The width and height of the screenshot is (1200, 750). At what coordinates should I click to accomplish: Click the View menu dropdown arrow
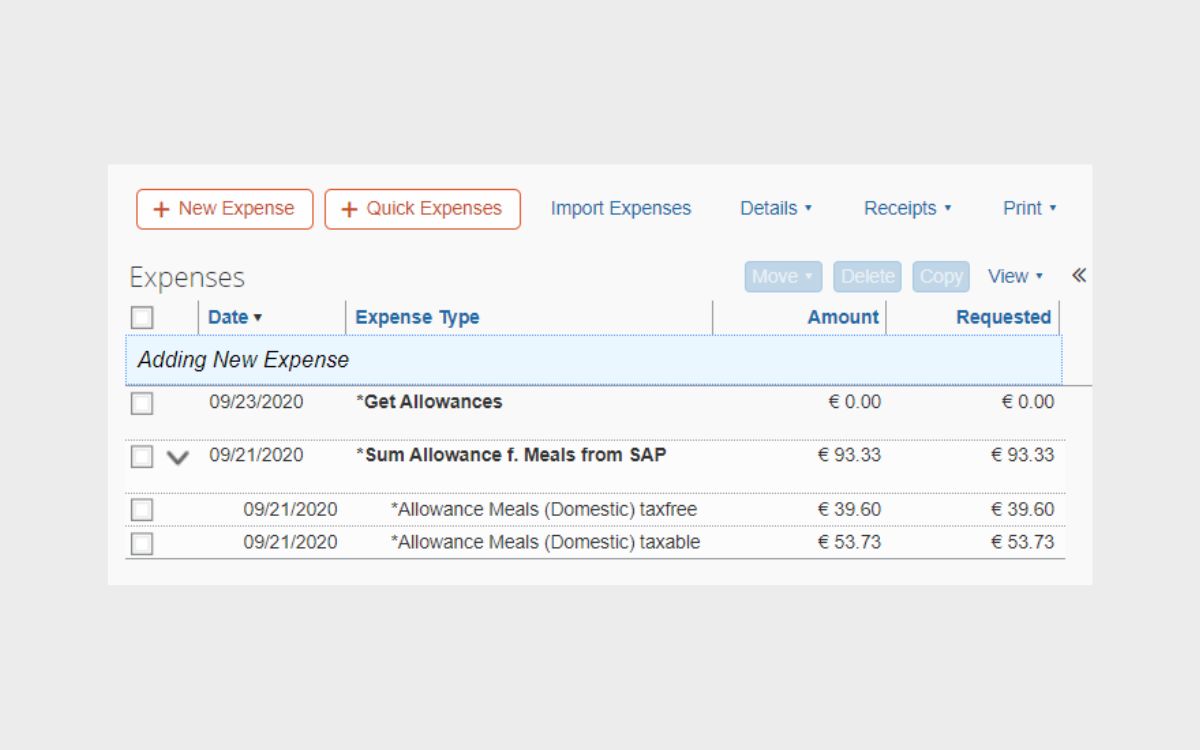coord(1038,276)
